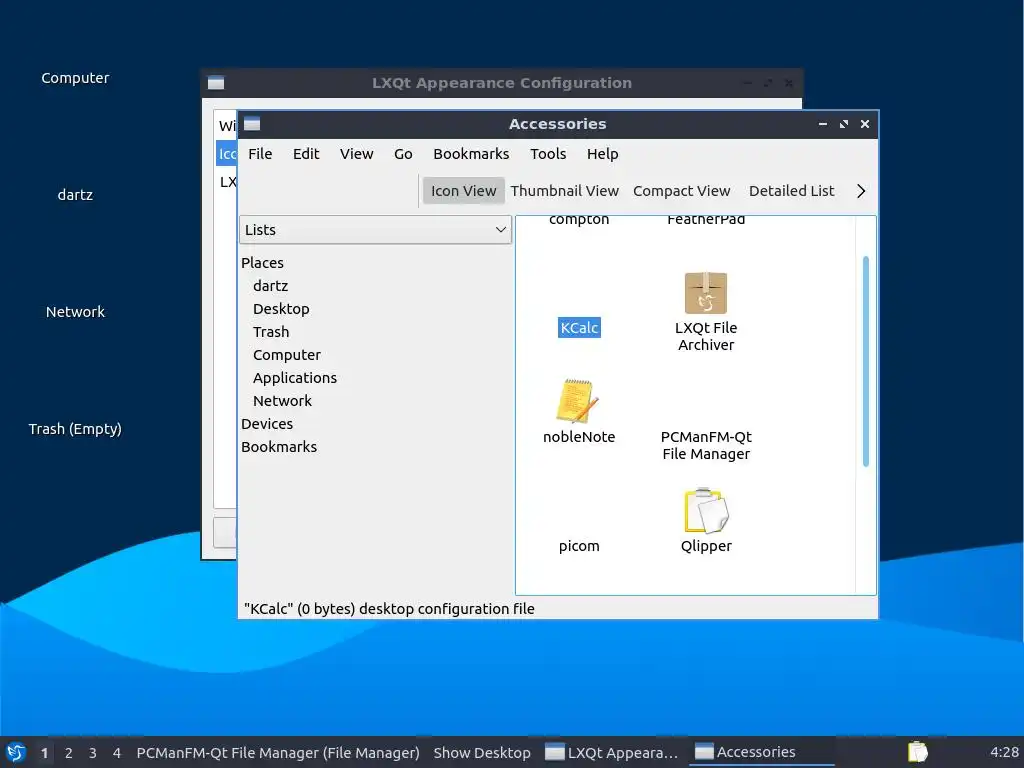Click the Qlipper tray icon in taskbar

pos(918,752)
